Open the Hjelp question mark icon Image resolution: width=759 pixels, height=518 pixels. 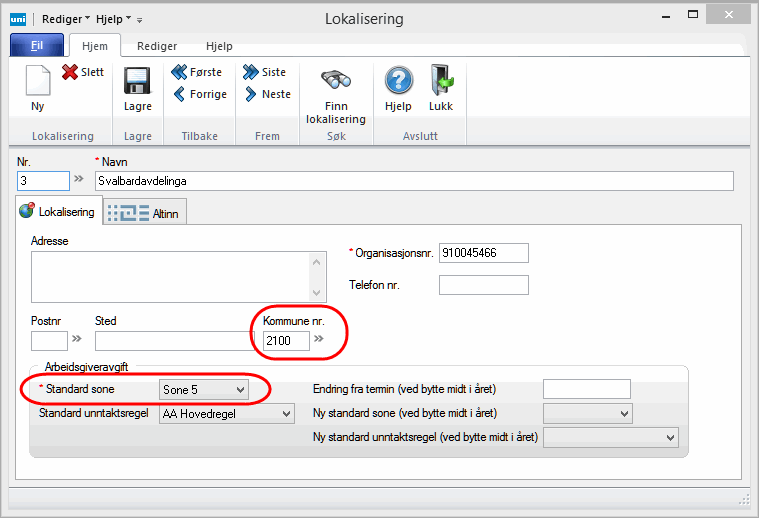399,81
